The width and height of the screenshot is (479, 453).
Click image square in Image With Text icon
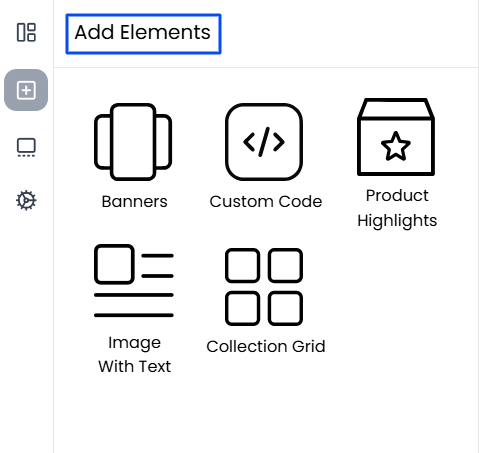(x=114, y=264)
